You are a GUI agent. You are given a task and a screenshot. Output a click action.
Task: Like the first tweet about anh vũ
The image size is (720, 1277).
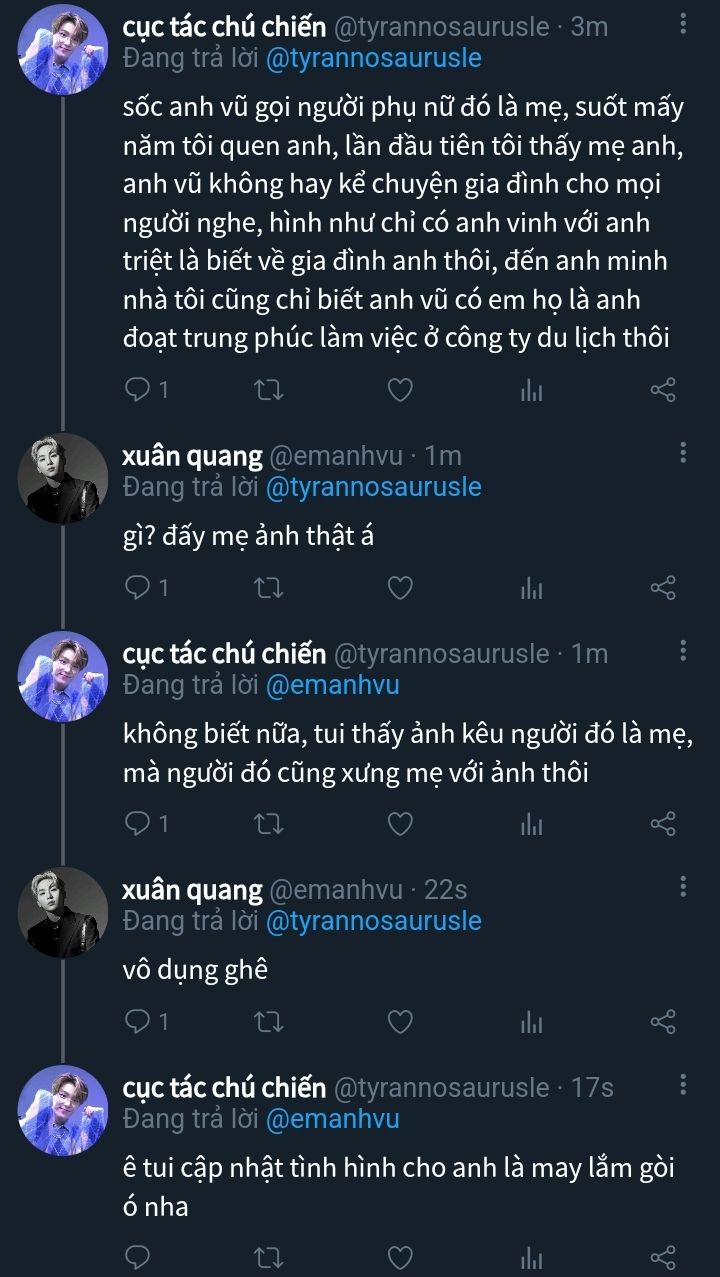(400, 391)
